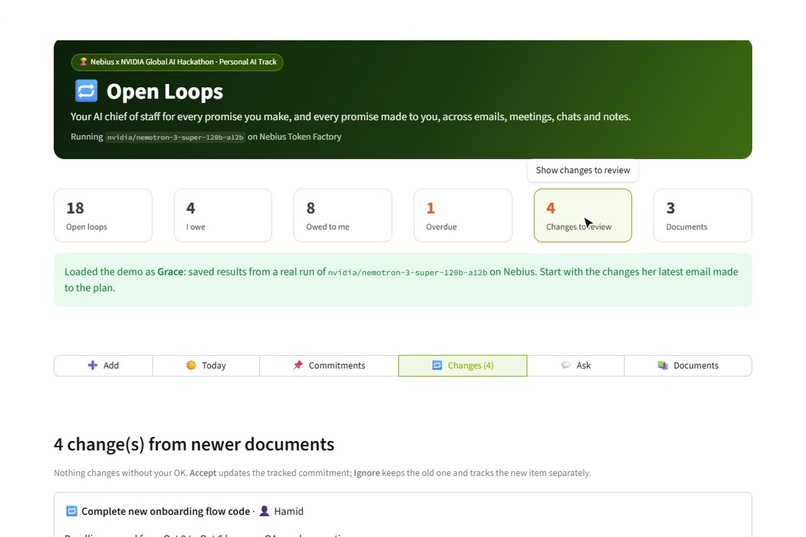Click the 18 Open loops stat card

(x=103, y=215)
